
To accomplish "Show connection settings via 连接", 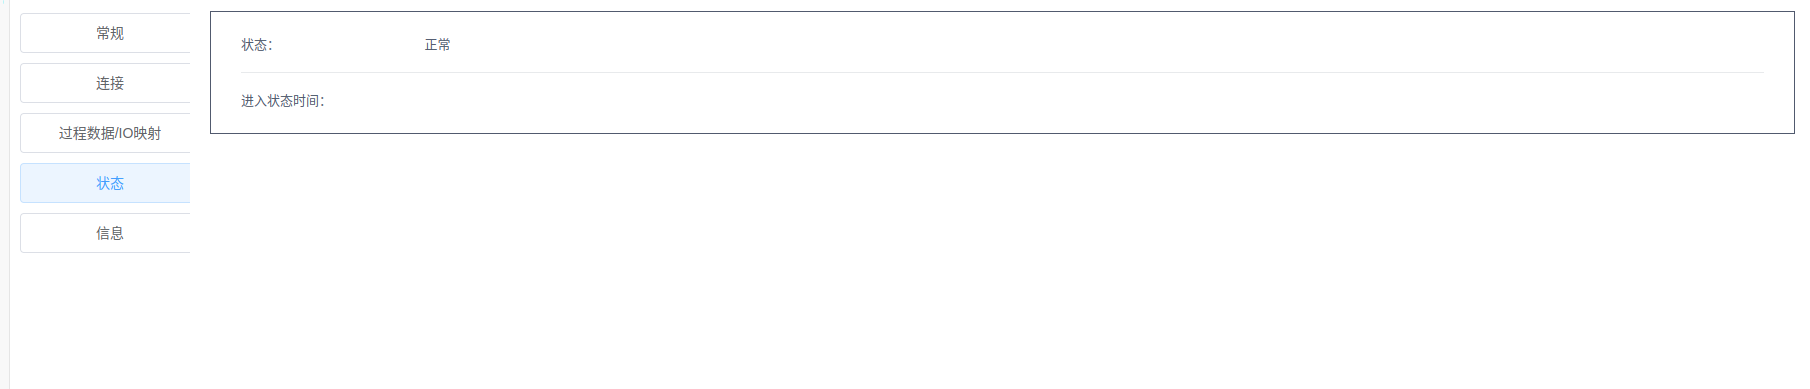I will click(105, 83).
